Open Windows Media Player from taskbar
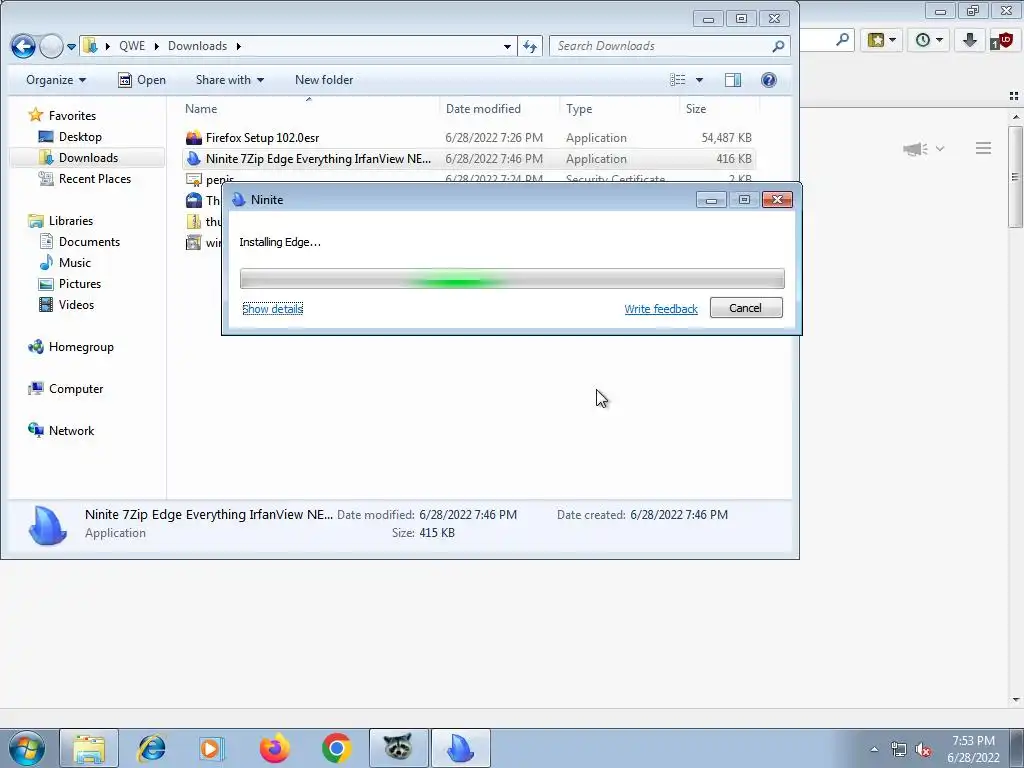 tap(212, 748)
